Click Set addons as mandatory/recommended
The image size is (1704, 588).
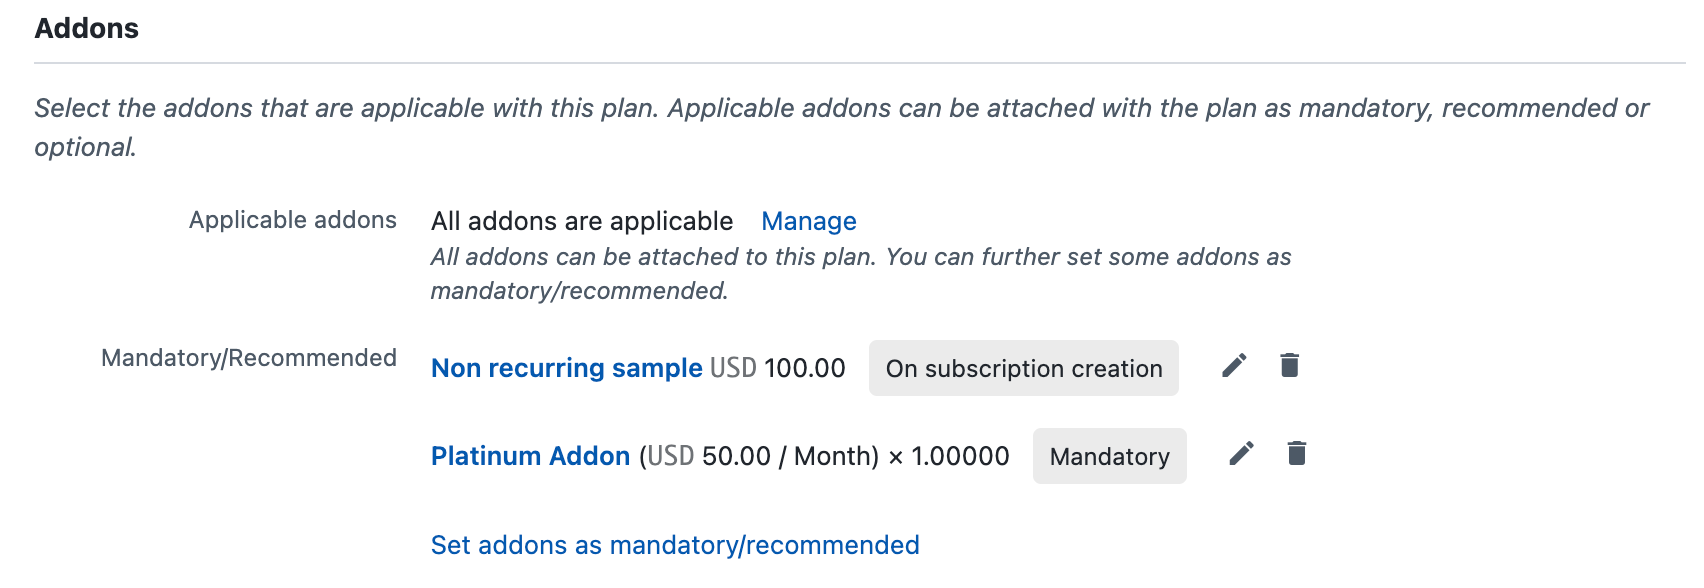pos(674,545)
